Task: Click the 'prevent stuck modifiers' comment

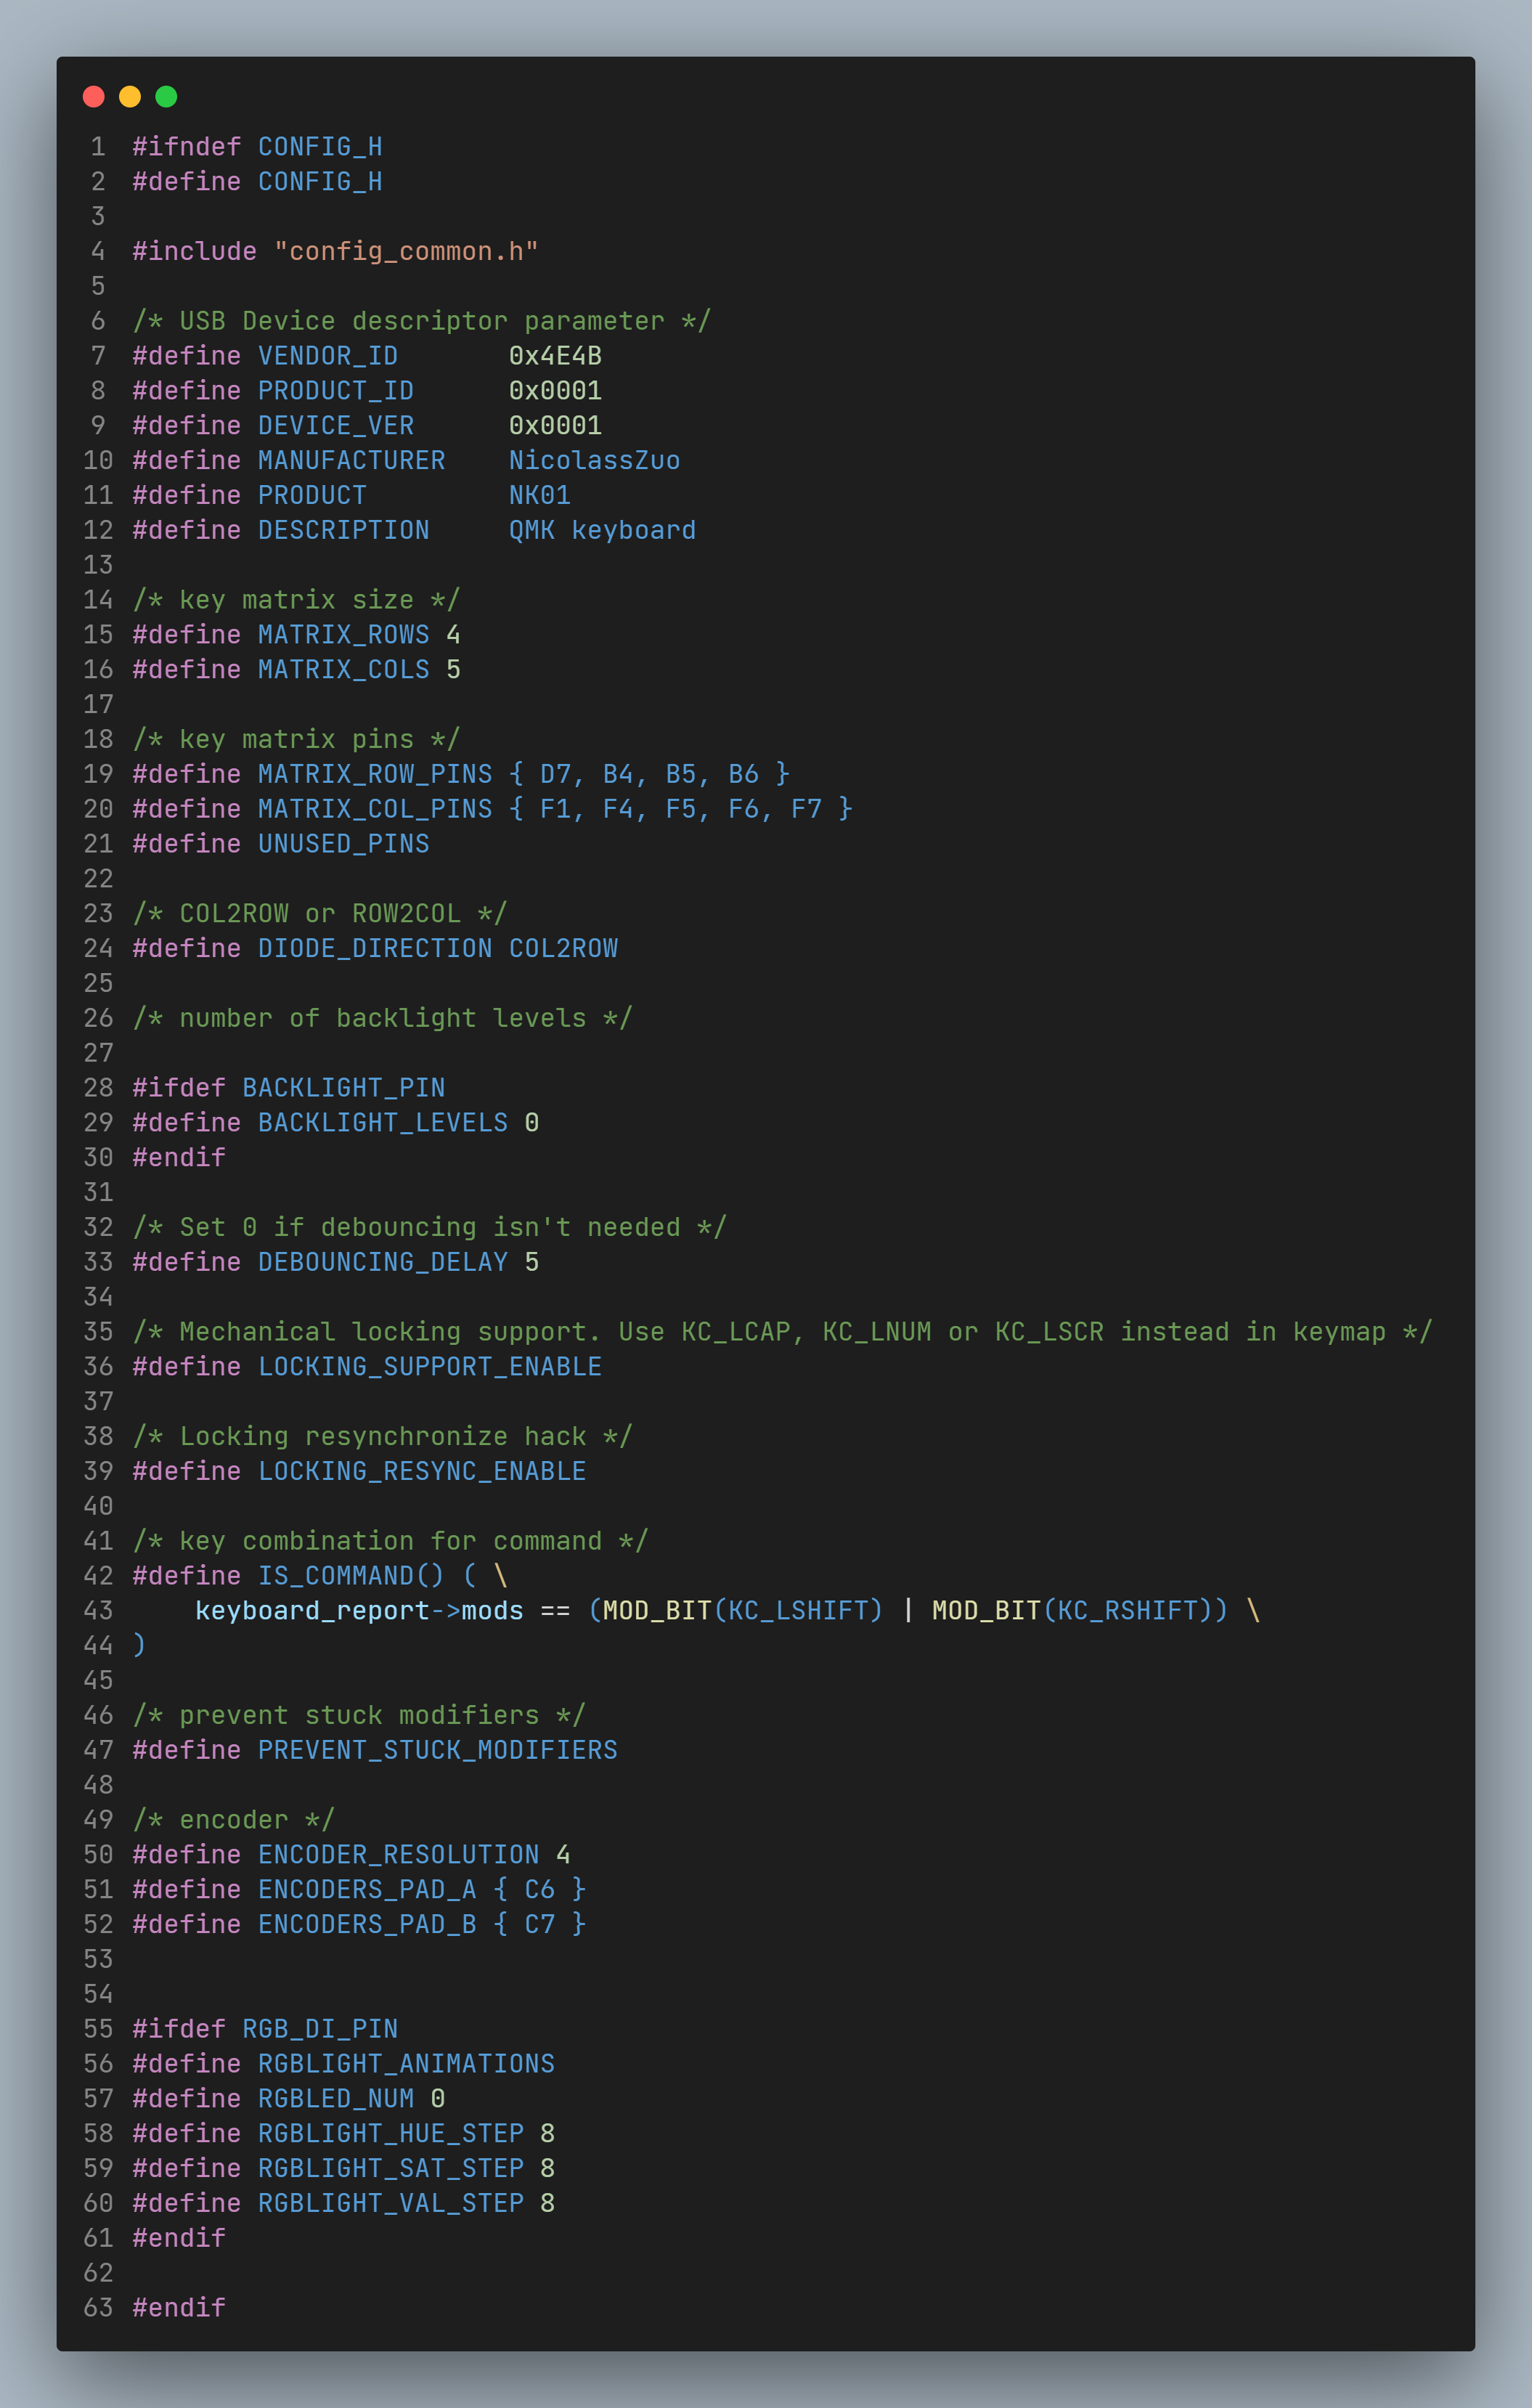Action: click(x=359, y=1715)
